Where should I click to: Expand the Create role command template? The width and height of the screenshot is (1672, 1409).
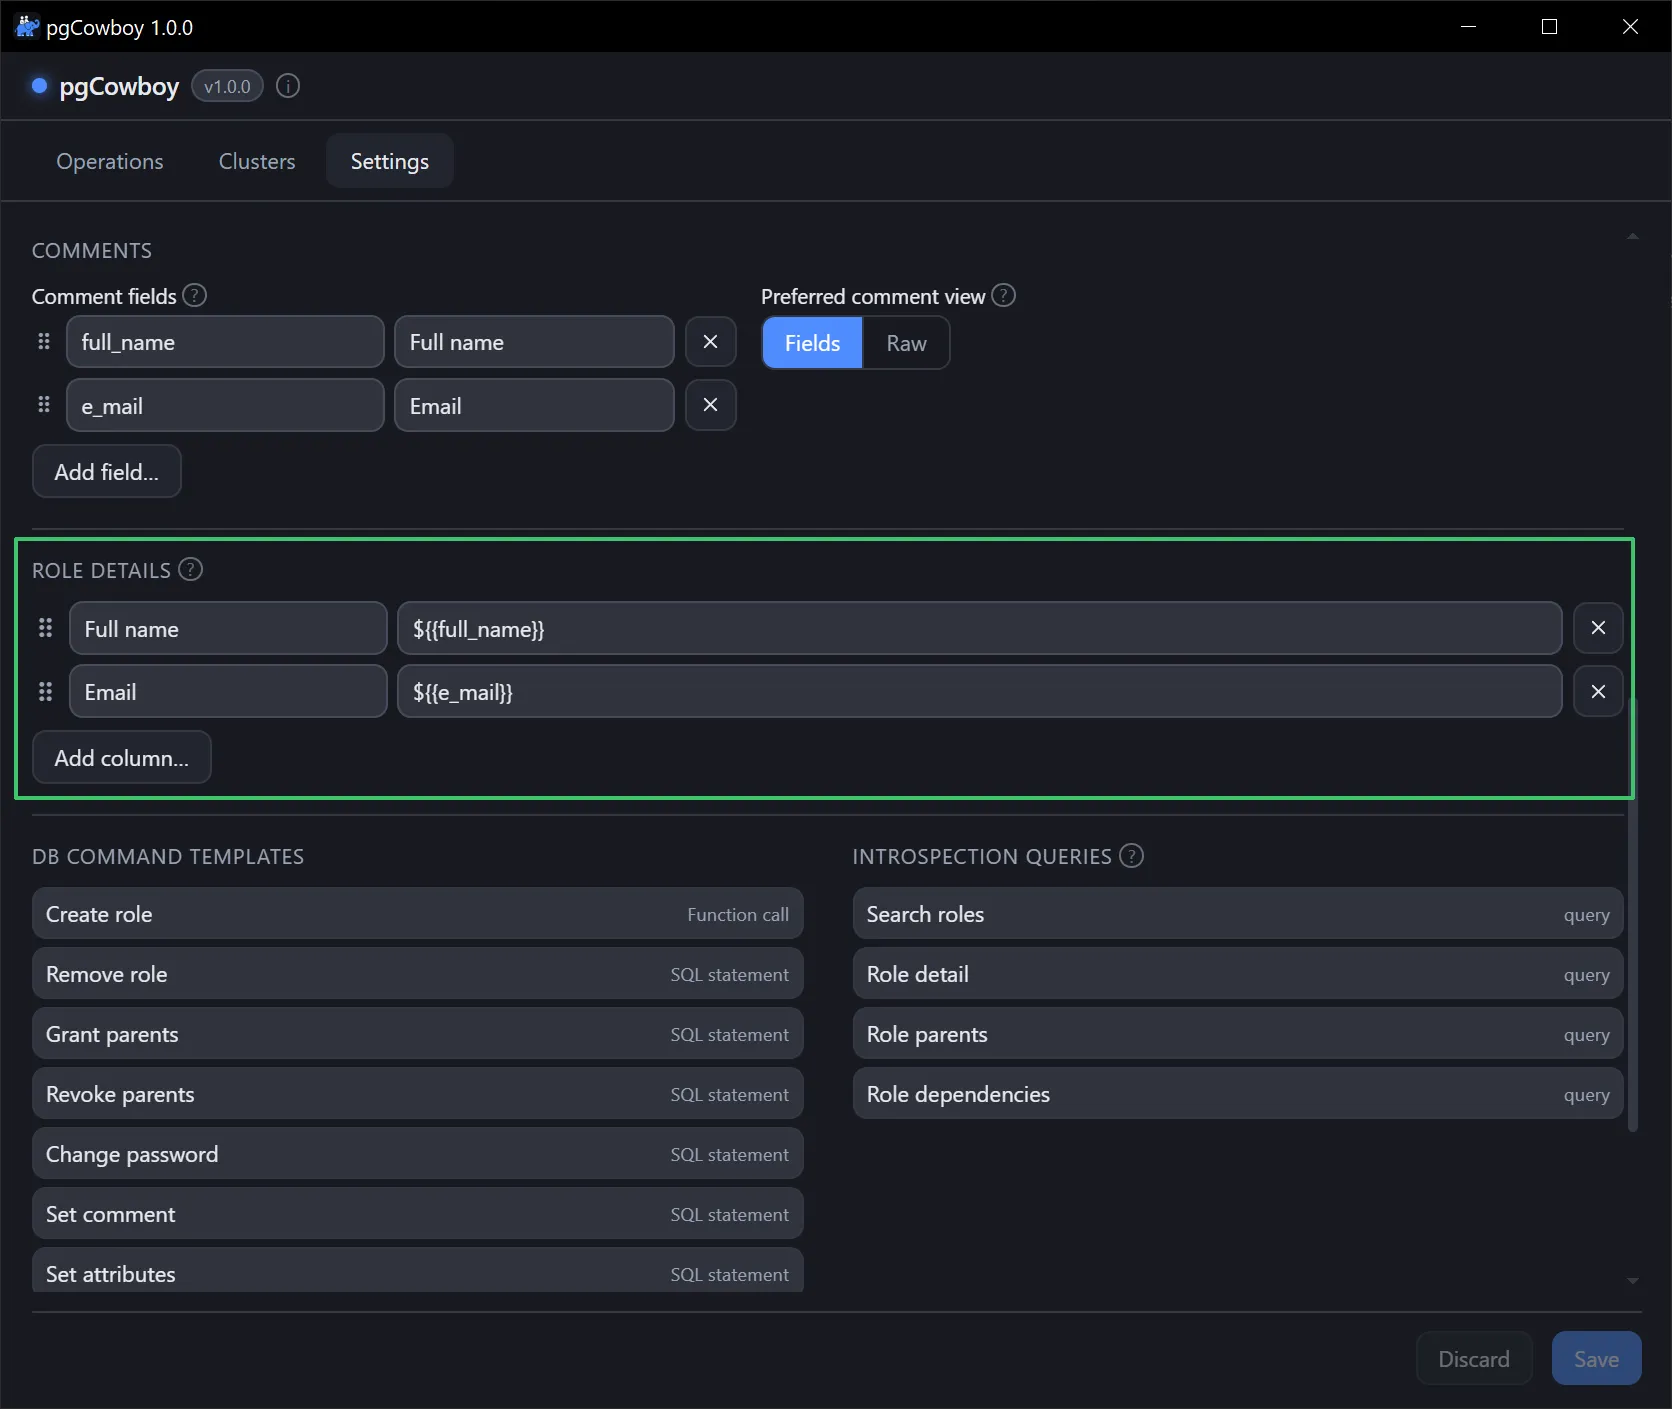point(418,914)
